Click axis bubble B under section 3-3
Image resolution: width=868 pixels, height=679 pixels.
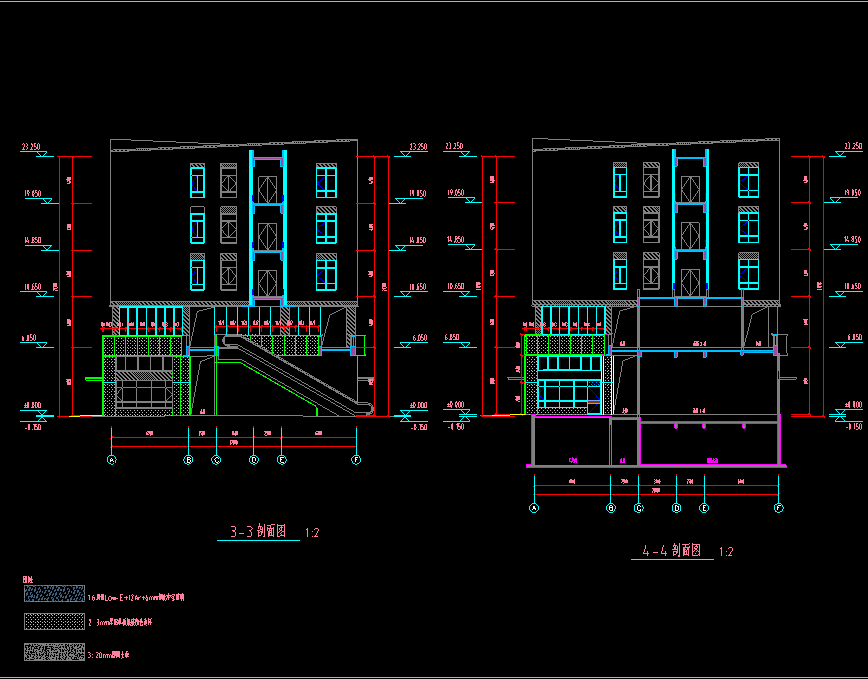coord(188,460)
